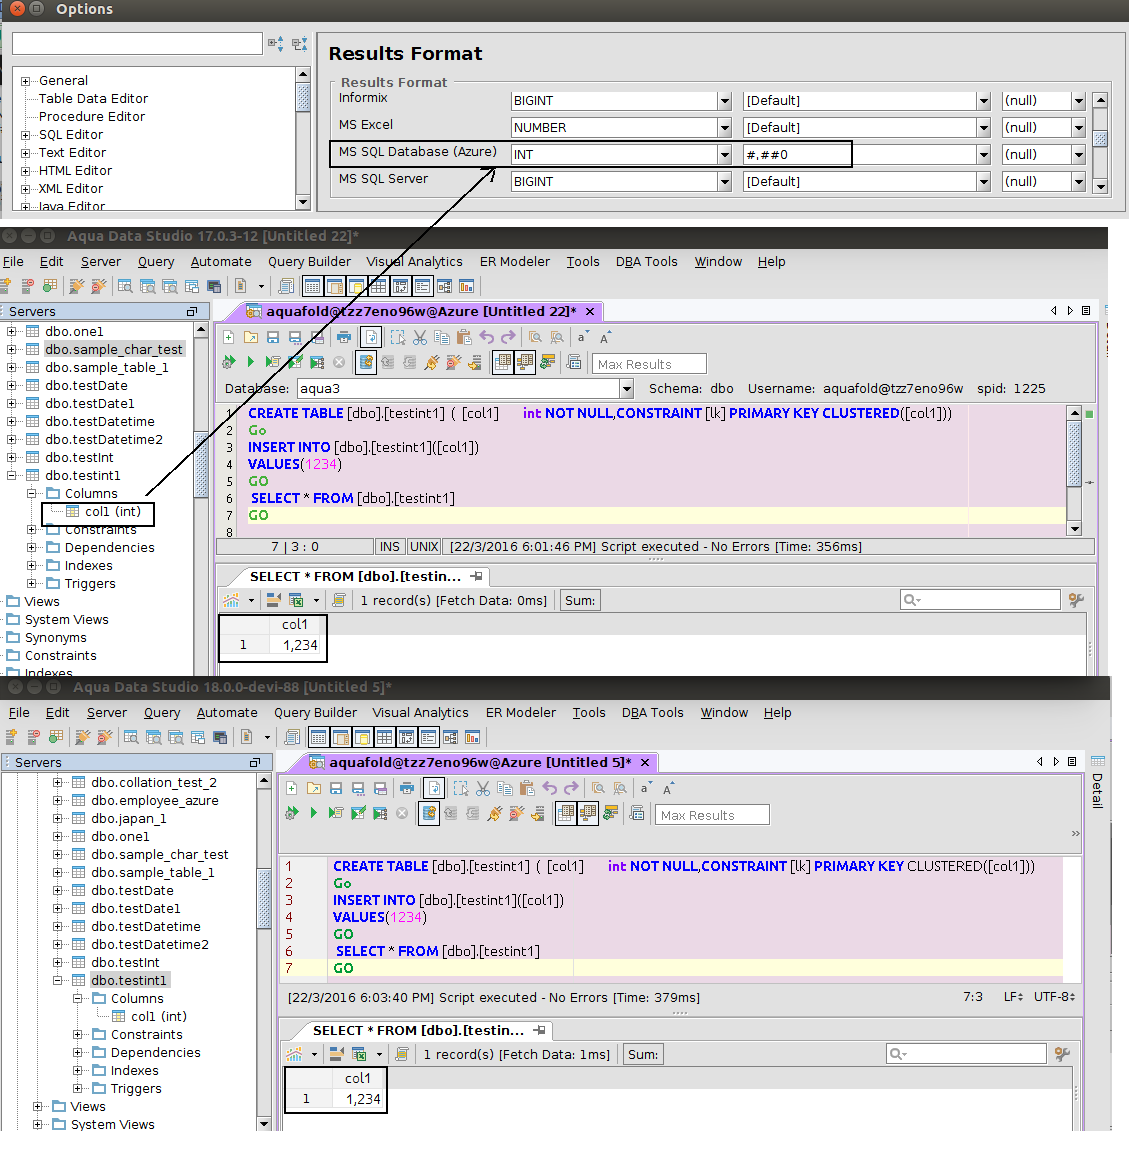The width and height of the screenshot is (1138, 1154).
Task: Open aqua3 Database dropdown in version 17
Action: [x=626, y=389]
